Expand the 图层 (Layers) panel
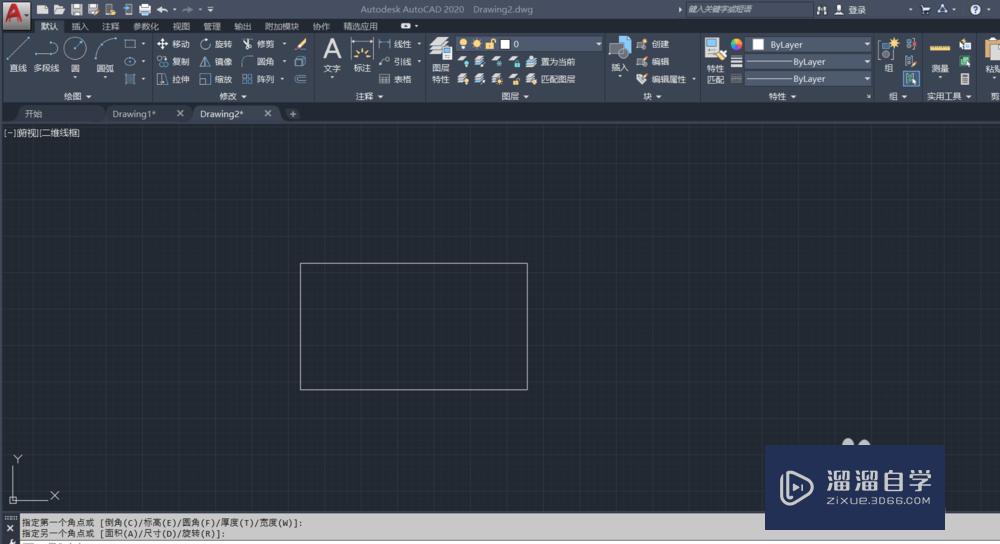This screenshot has width=1000, height=544. pos(515,96)
